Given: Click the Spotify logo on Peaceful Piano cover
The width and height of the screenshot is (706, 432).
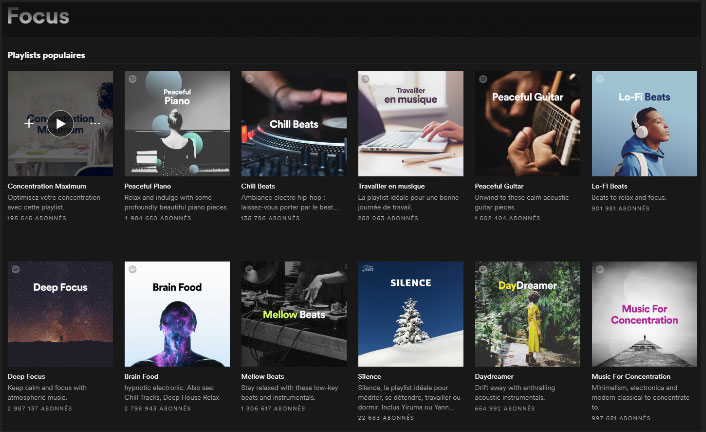Looking at the screenshot, I should pyautogui.click(x=132, y=79).
